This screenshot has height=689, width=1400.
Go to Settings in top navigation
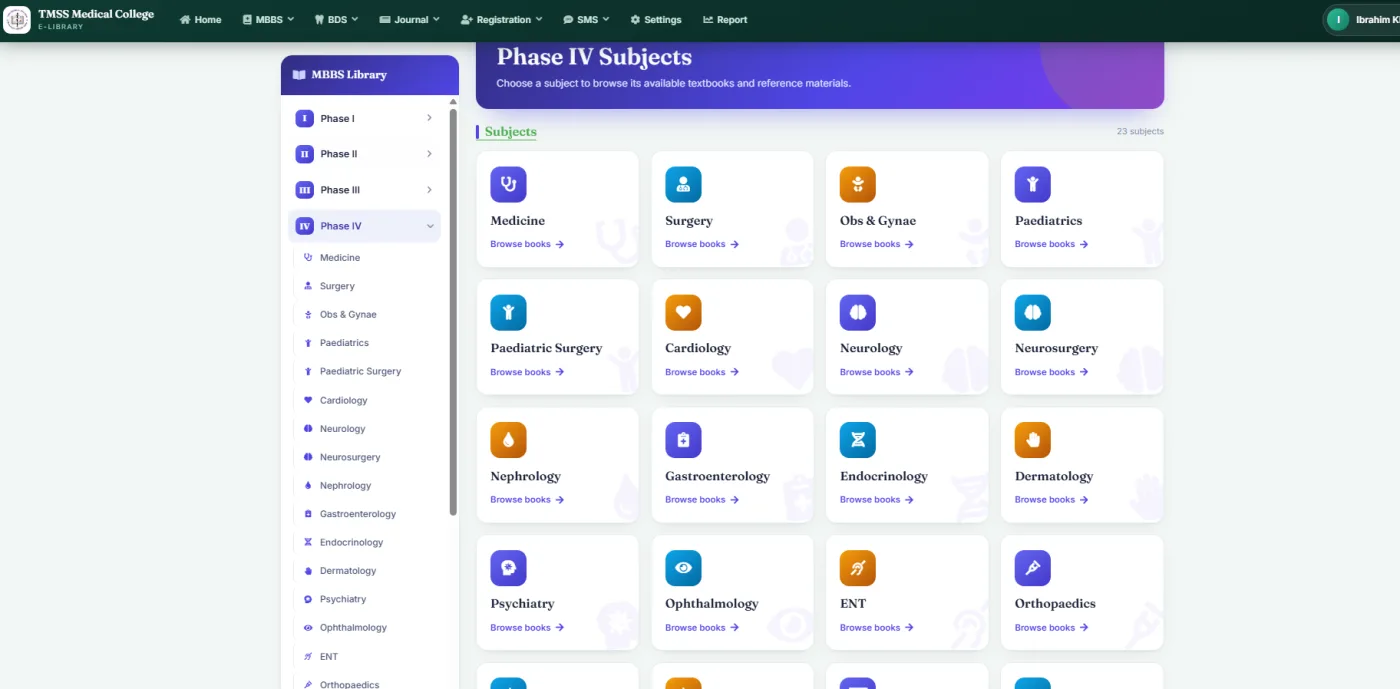tap(656, 20)
